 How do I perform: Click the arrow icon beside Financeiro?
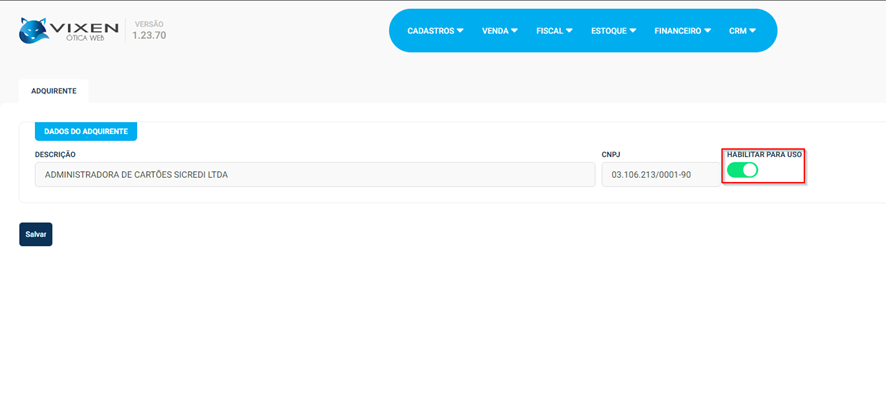click(707, 31)
